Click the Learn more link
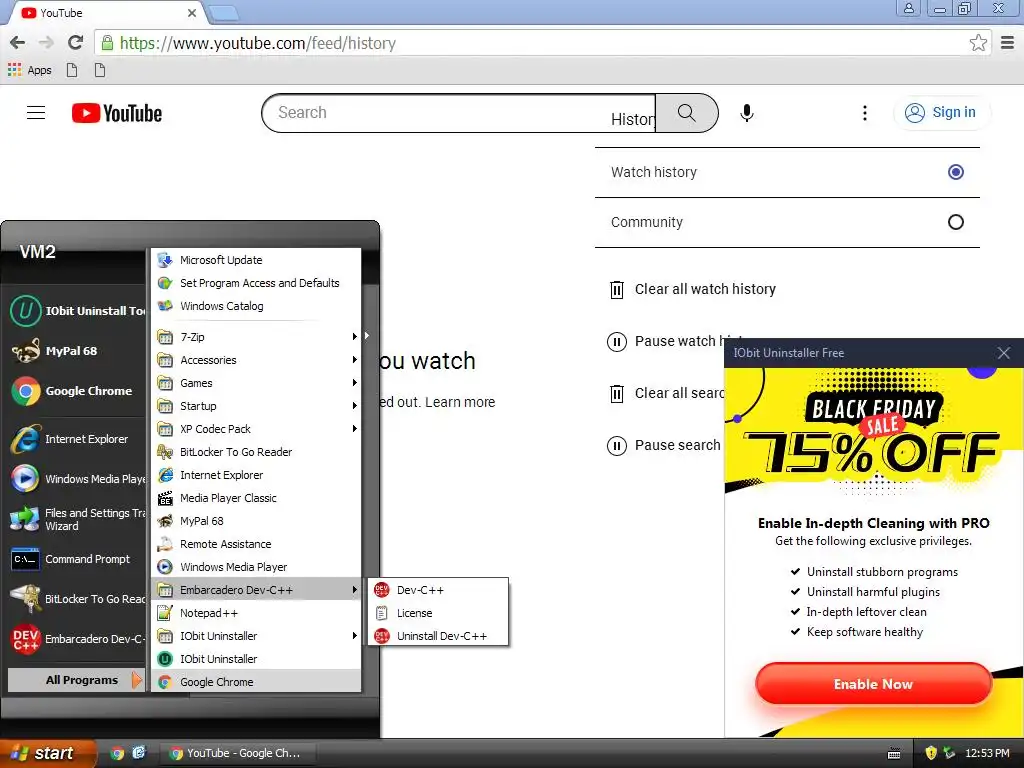Viewport: 1024px width, 768px height. [x=460, y=402]
